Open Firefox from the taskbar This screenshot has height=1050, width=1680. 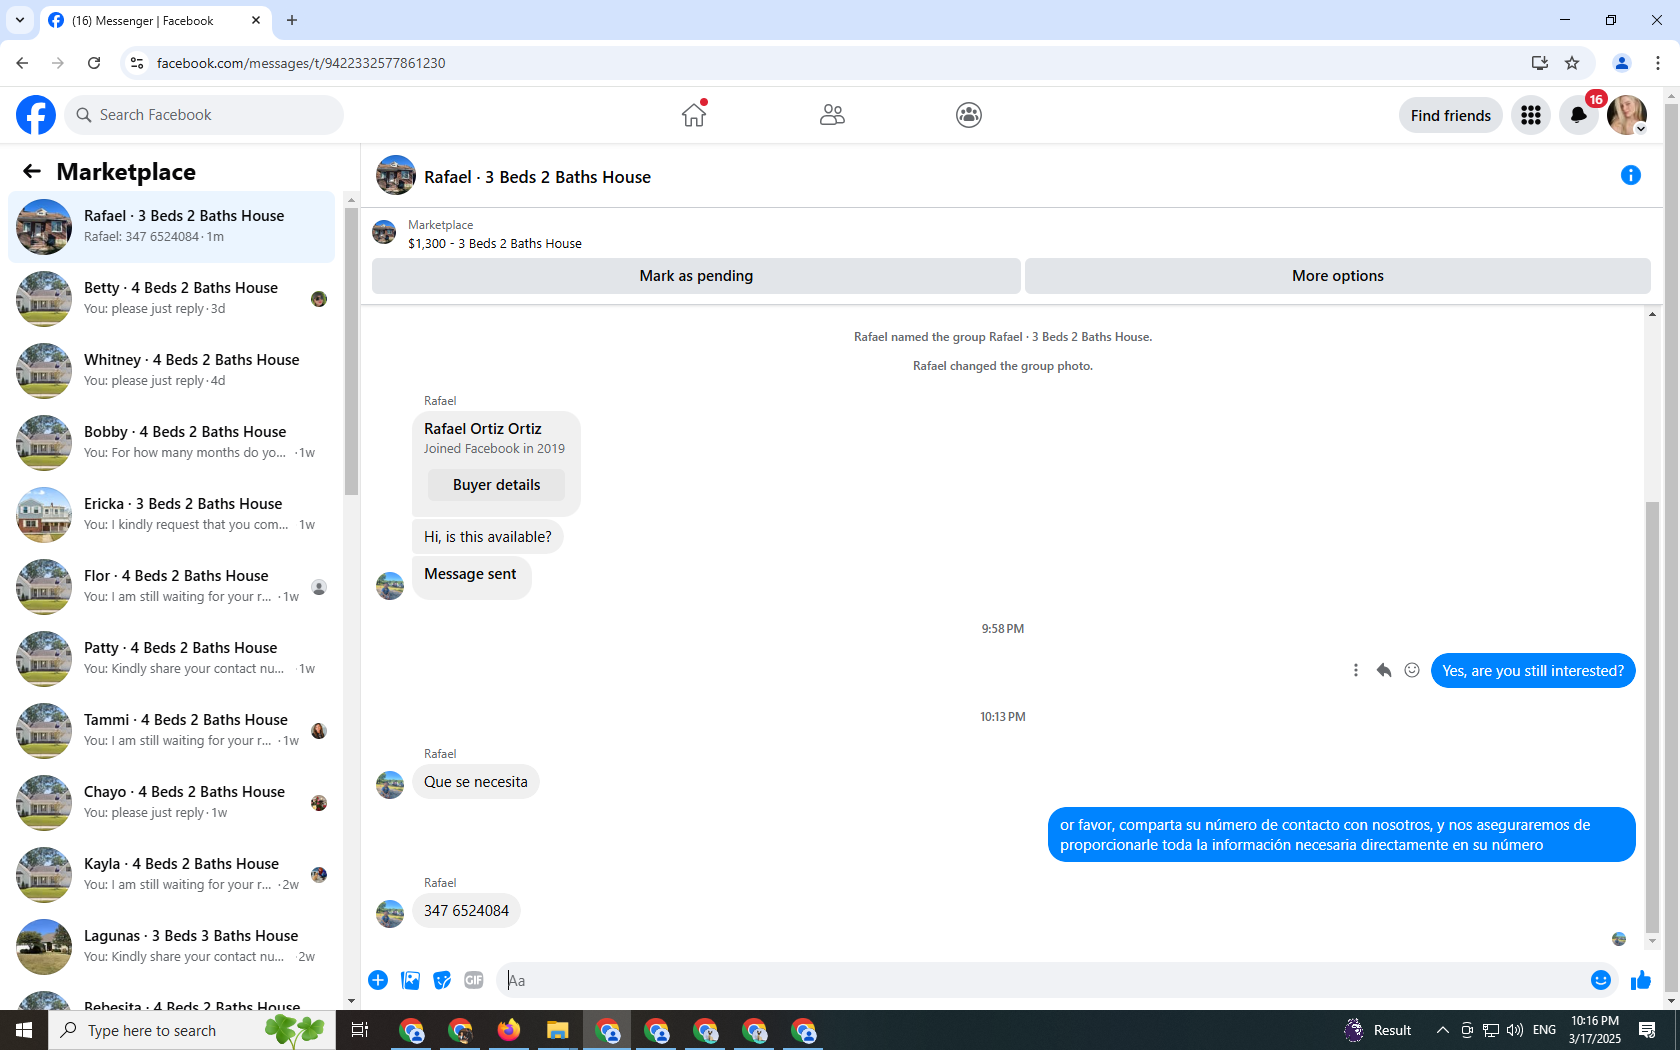[509, 1030]
